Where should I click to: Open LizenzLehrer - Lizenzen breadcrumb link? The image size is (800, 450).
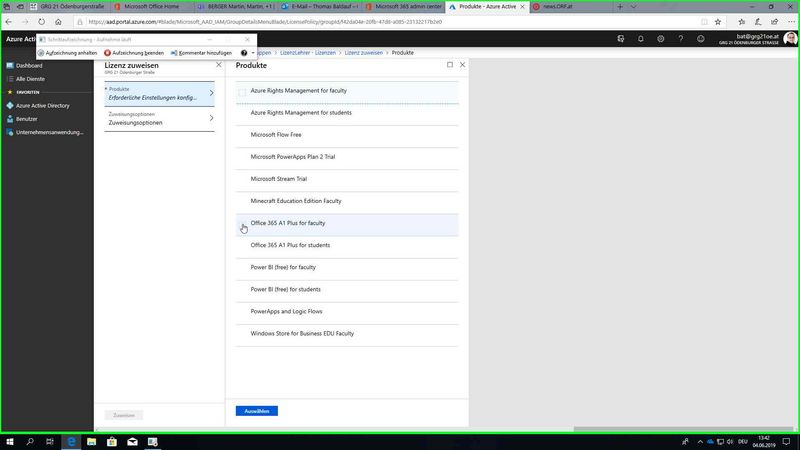click(308, 53)
